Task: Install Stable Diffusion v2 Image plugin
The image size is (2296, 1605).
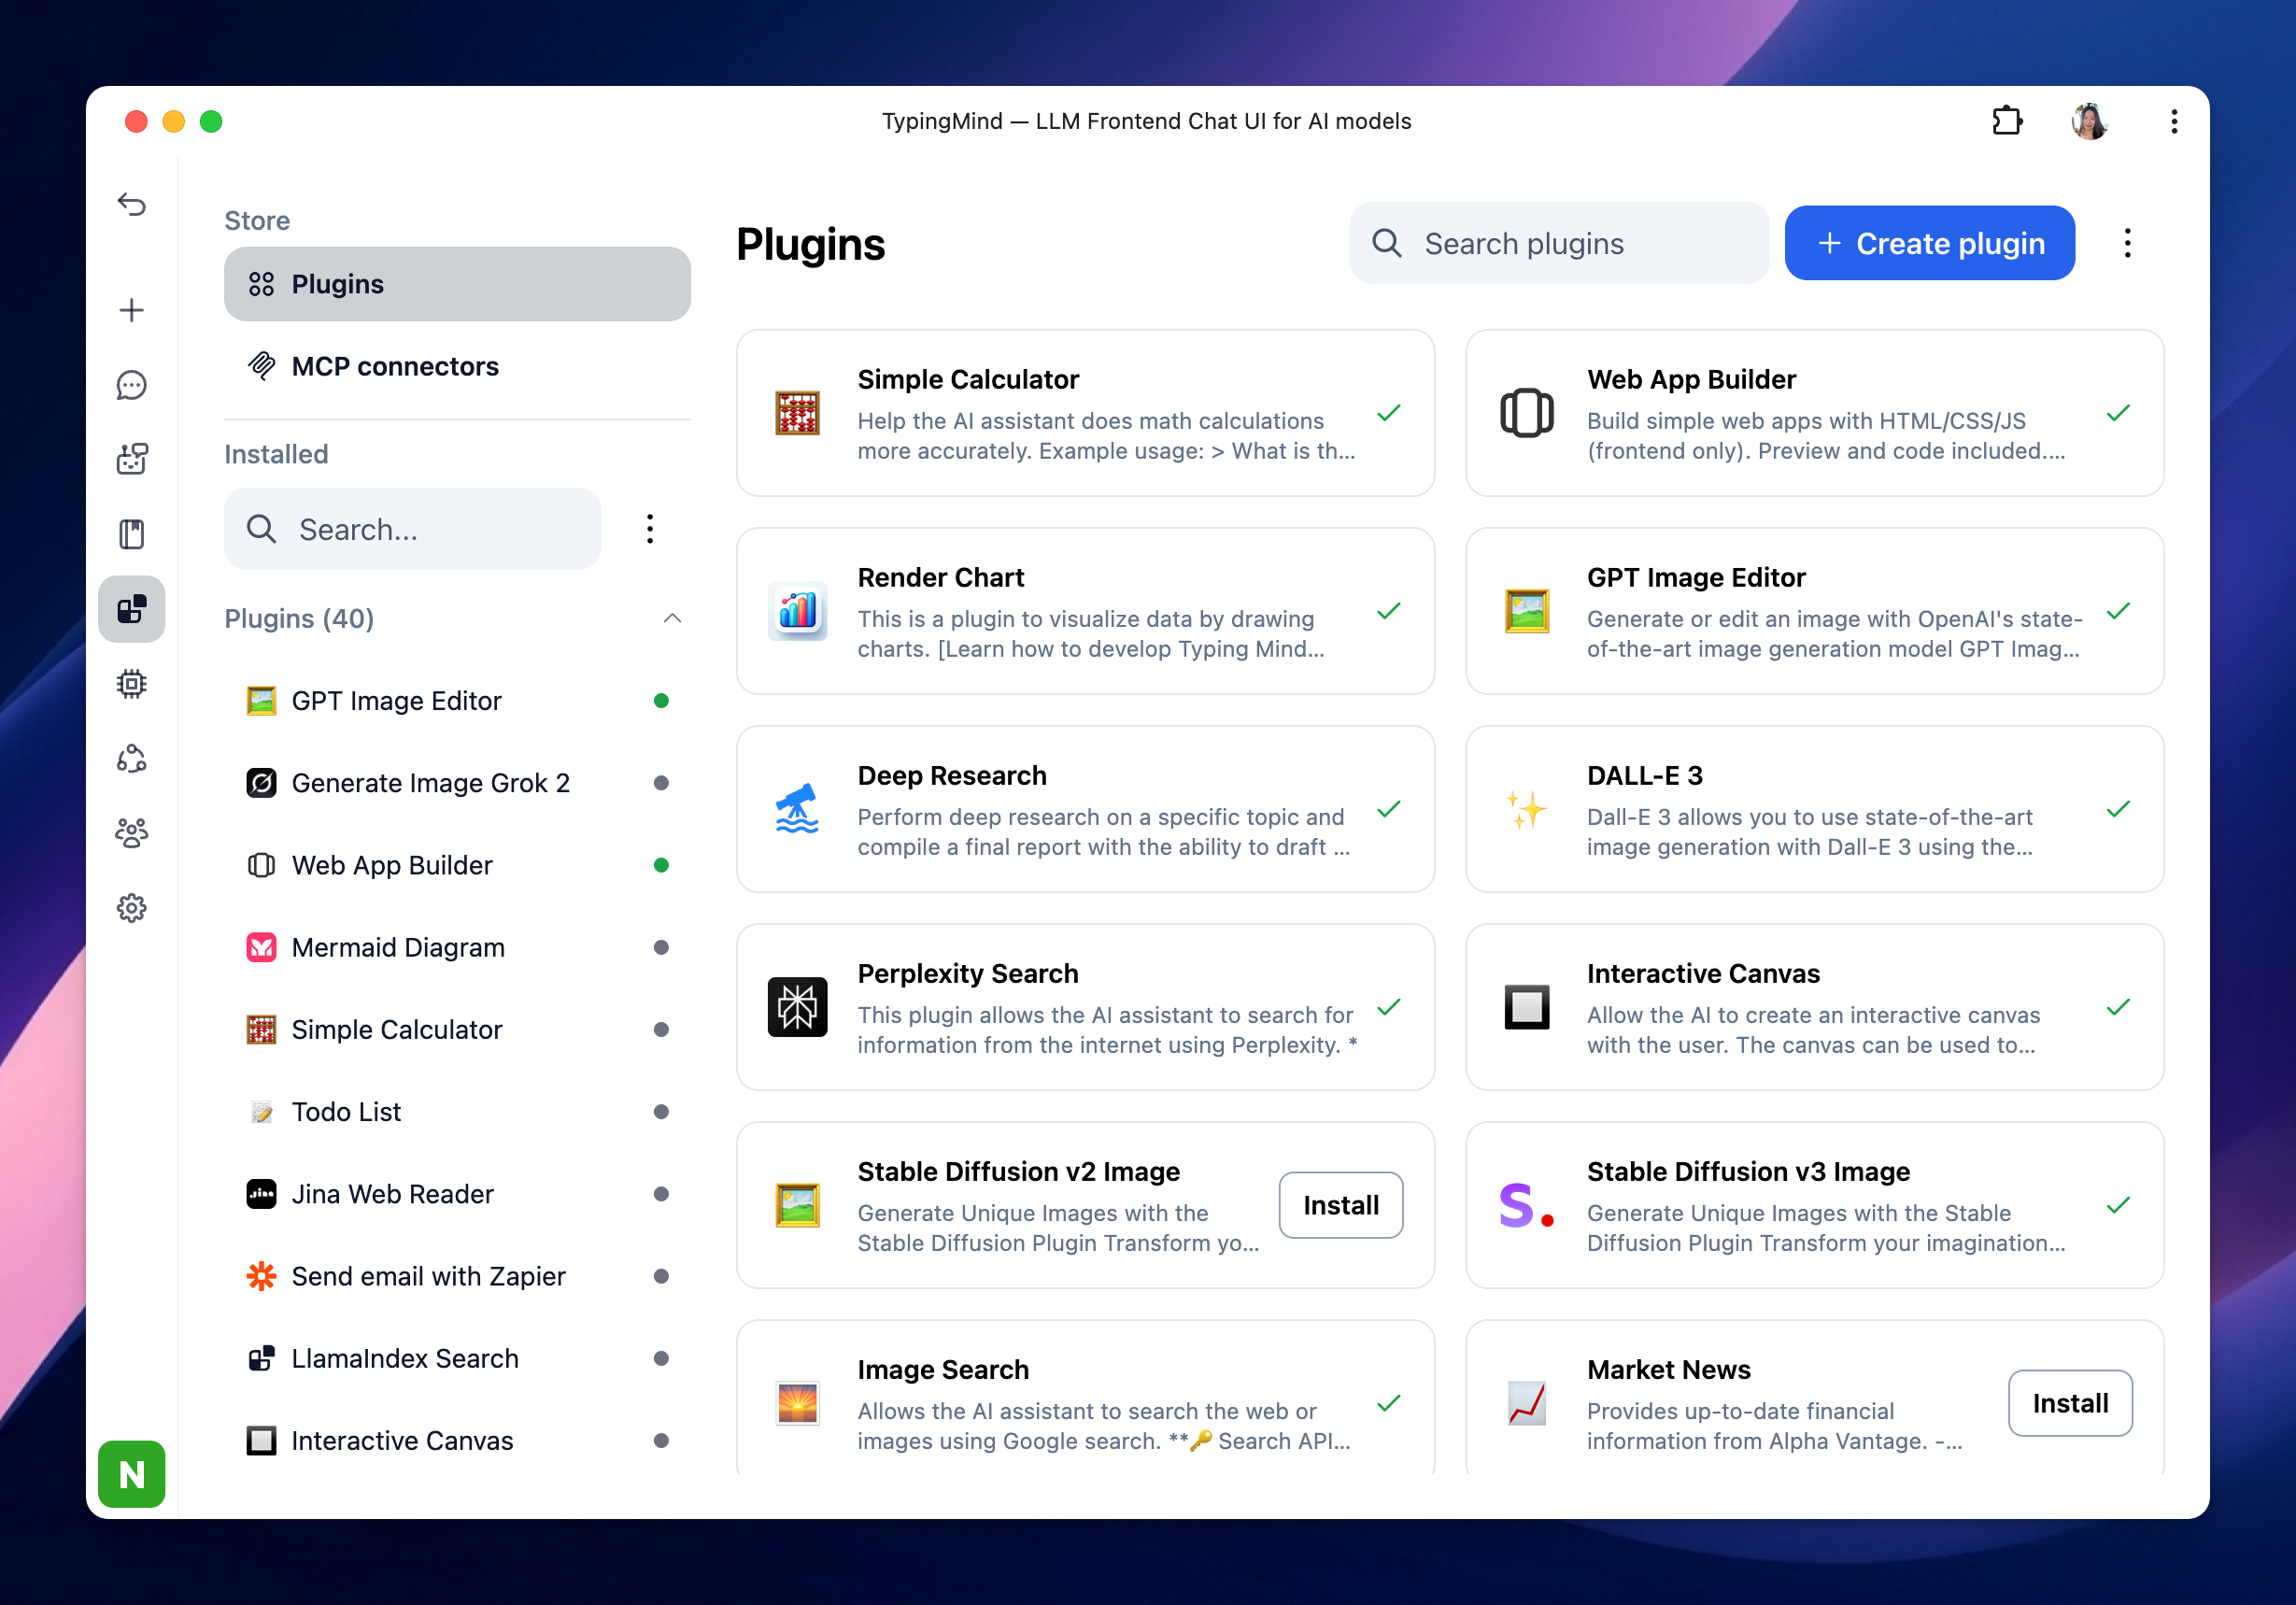Action: pyautogui.click(x=1340, y=1205)
